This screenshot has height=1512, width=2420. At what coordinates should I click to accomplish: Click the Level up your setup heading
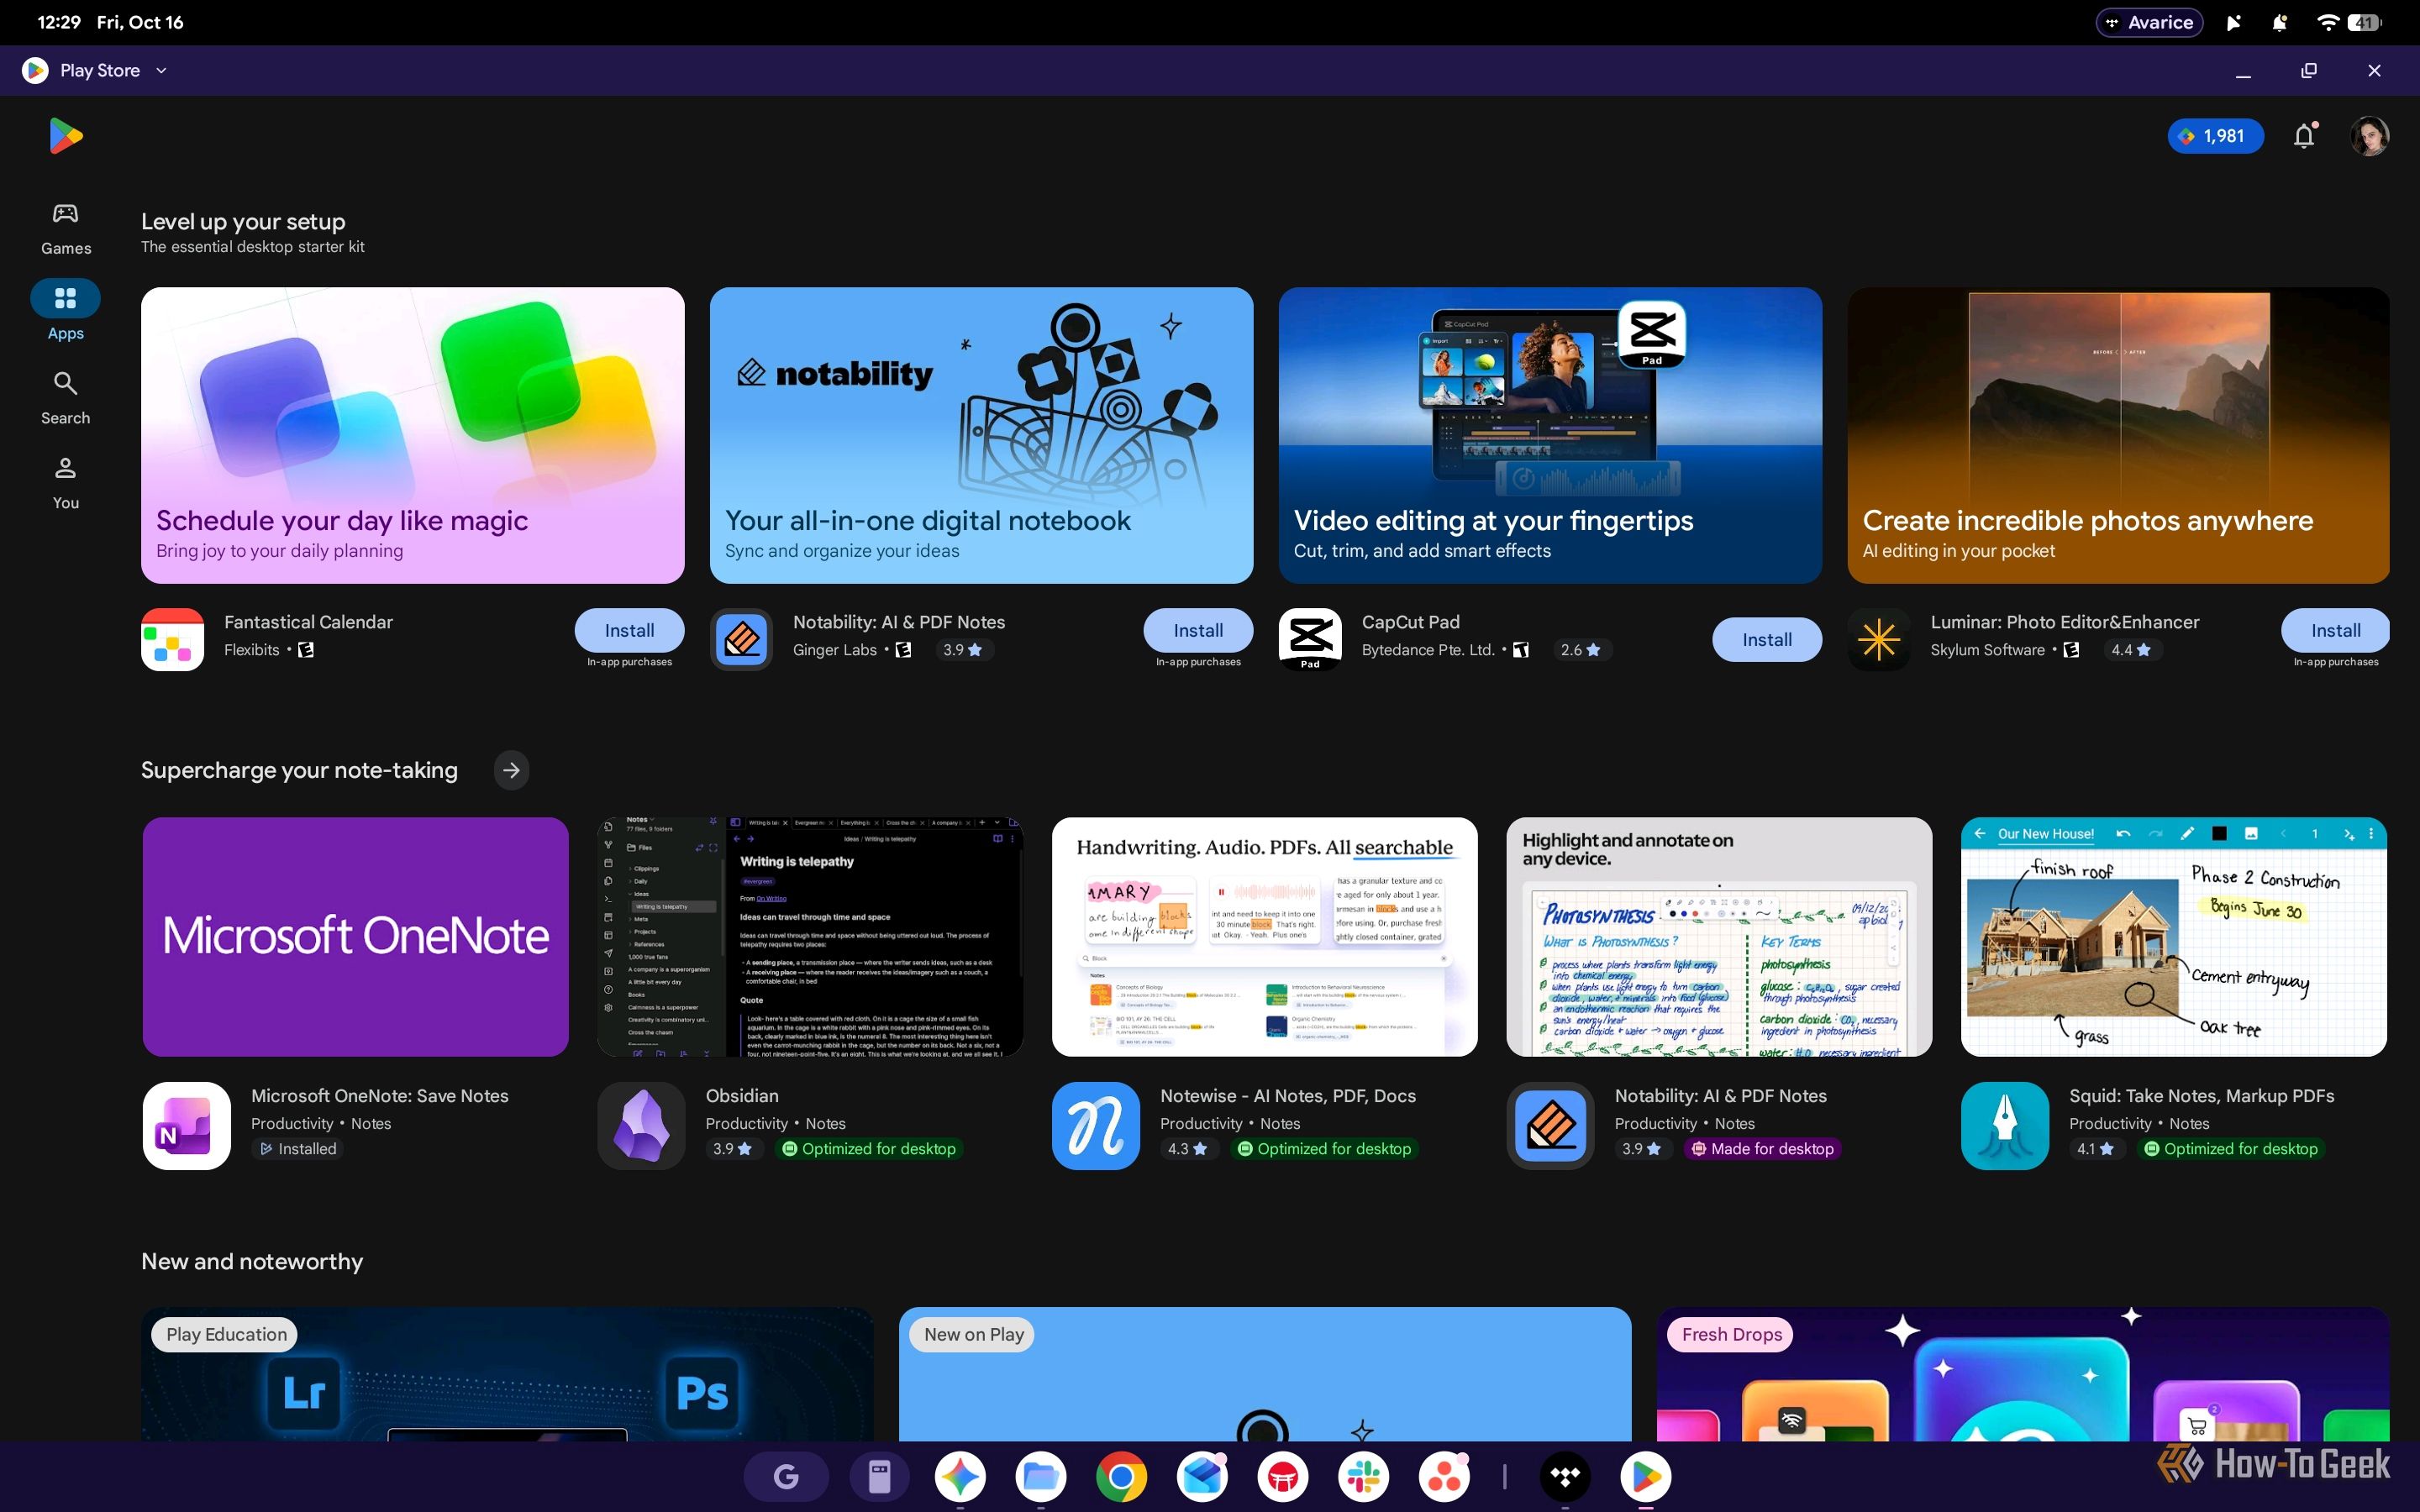[x=243, y=222]
